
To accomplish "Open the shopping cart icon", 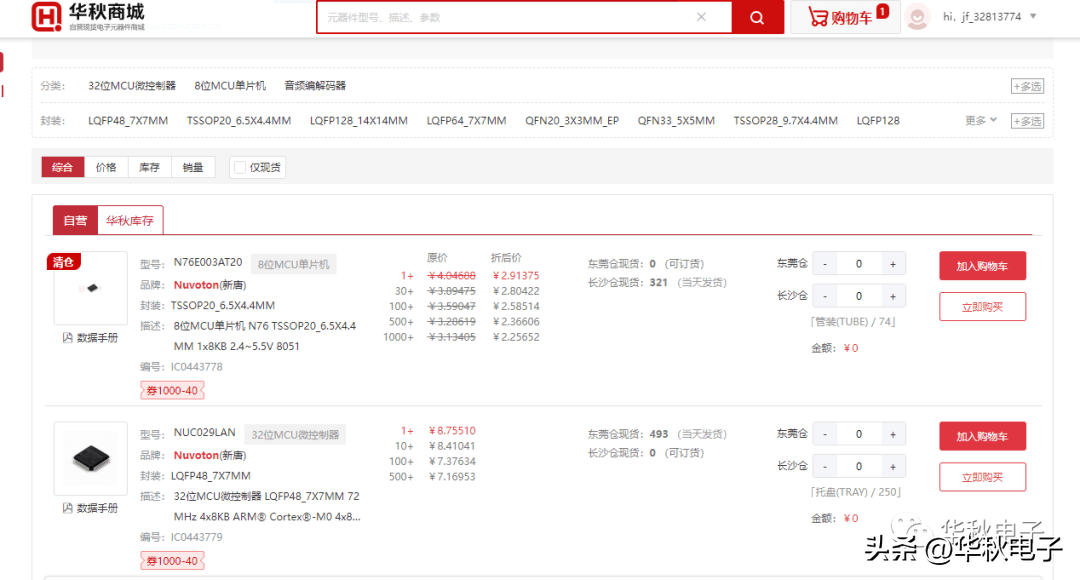I will [818, 17].
